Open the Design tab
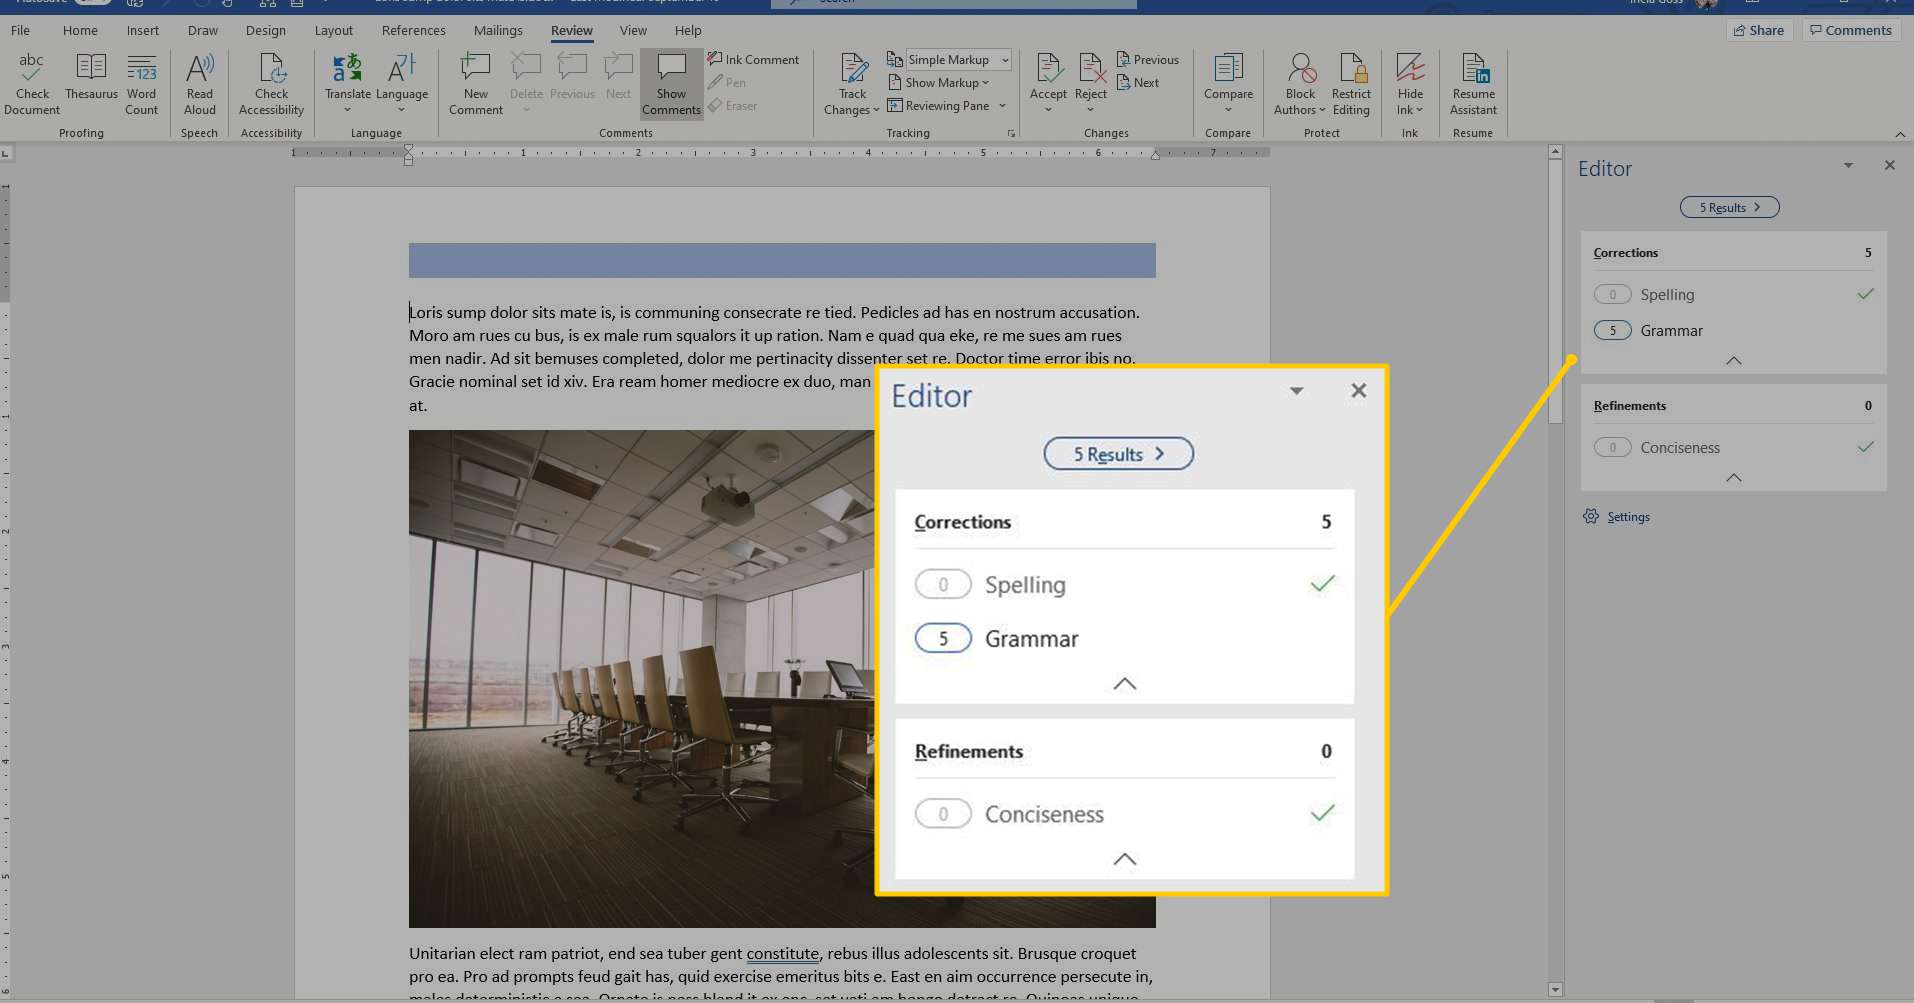The image size is (1914, 1003). click(265, 30)
